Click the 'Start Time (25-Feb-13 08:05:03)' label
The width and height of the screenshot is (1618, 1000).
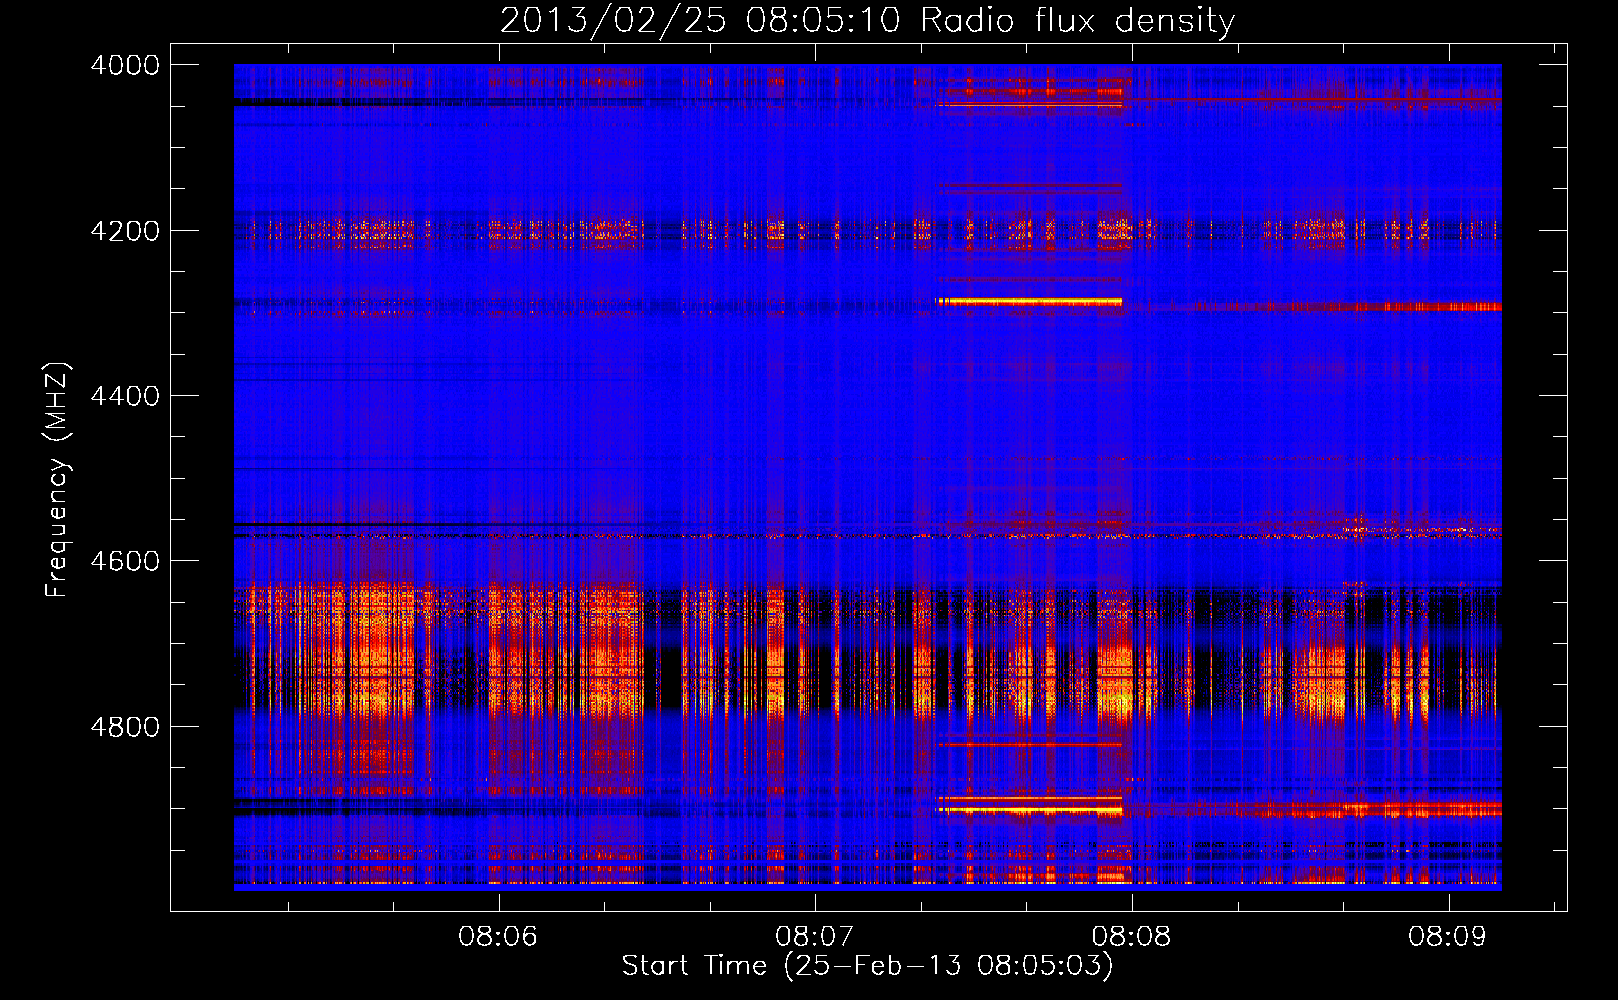(x=867, y=966)
